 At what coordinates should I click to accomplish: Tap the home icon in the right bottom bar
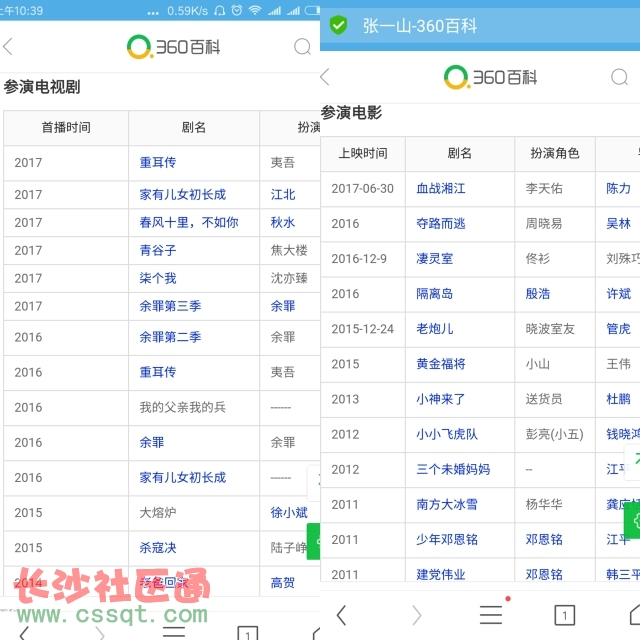pos(632,613)
